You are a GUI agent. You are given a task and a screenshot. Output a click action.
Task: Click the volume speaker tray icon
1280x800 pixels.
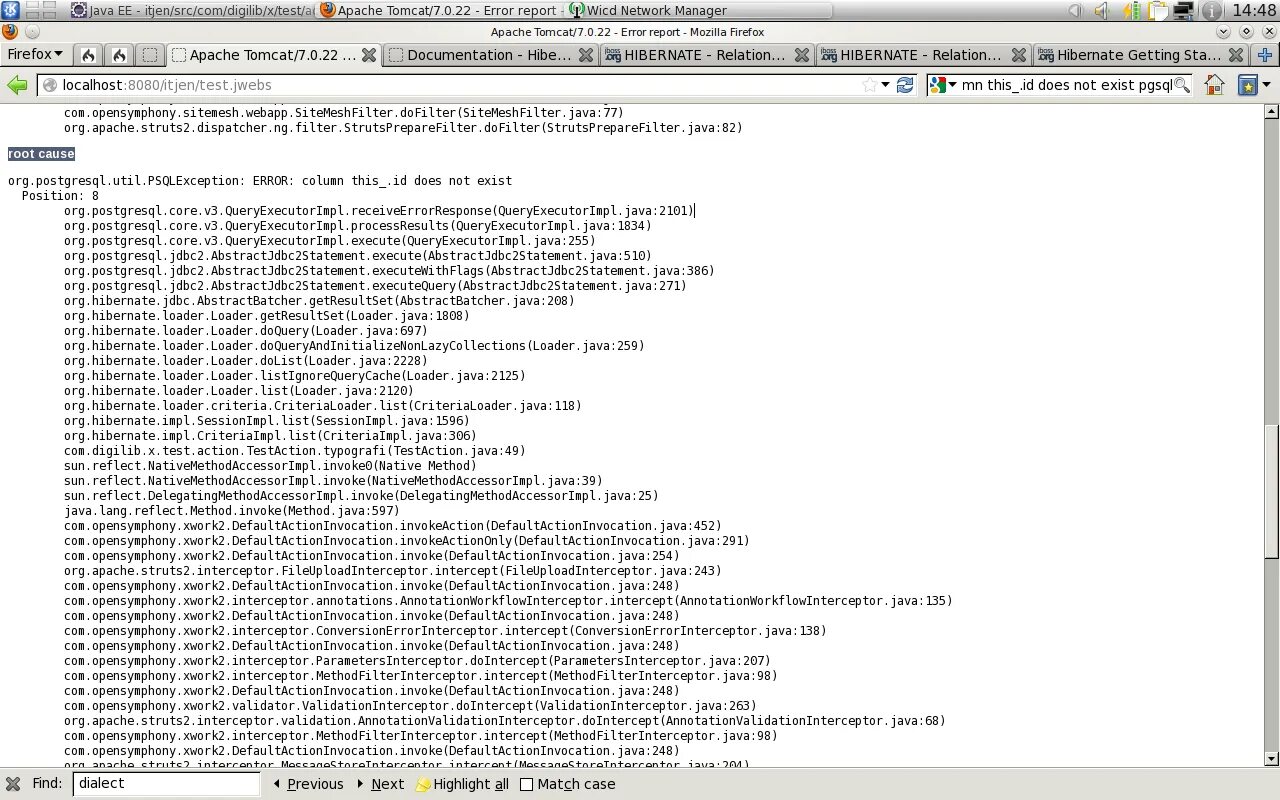(1101, 11)
